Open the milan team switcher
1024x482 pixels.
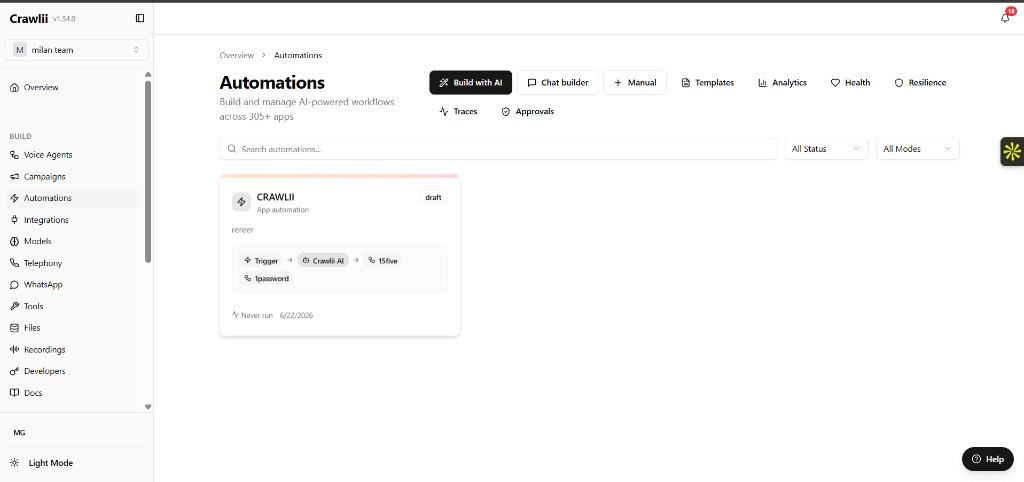click(x=76, y=50)
